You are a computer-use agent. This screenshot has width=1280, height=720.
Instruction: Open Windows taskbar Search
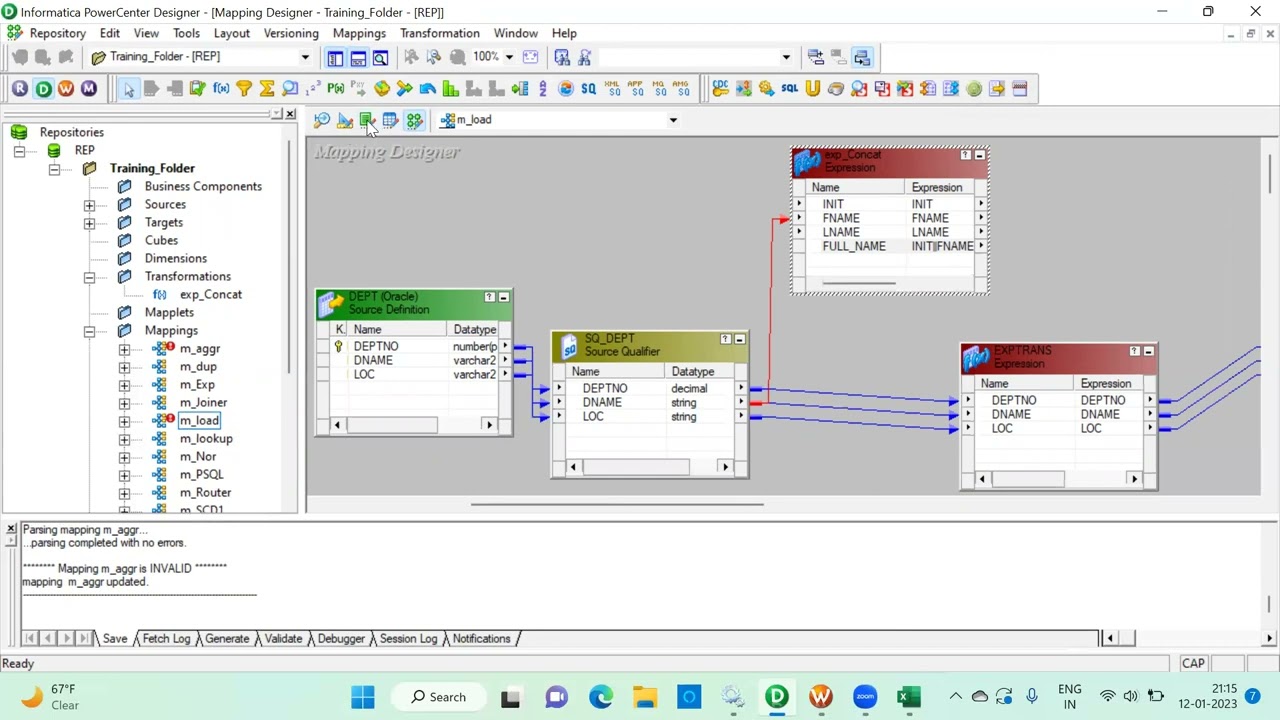[438, 697]
